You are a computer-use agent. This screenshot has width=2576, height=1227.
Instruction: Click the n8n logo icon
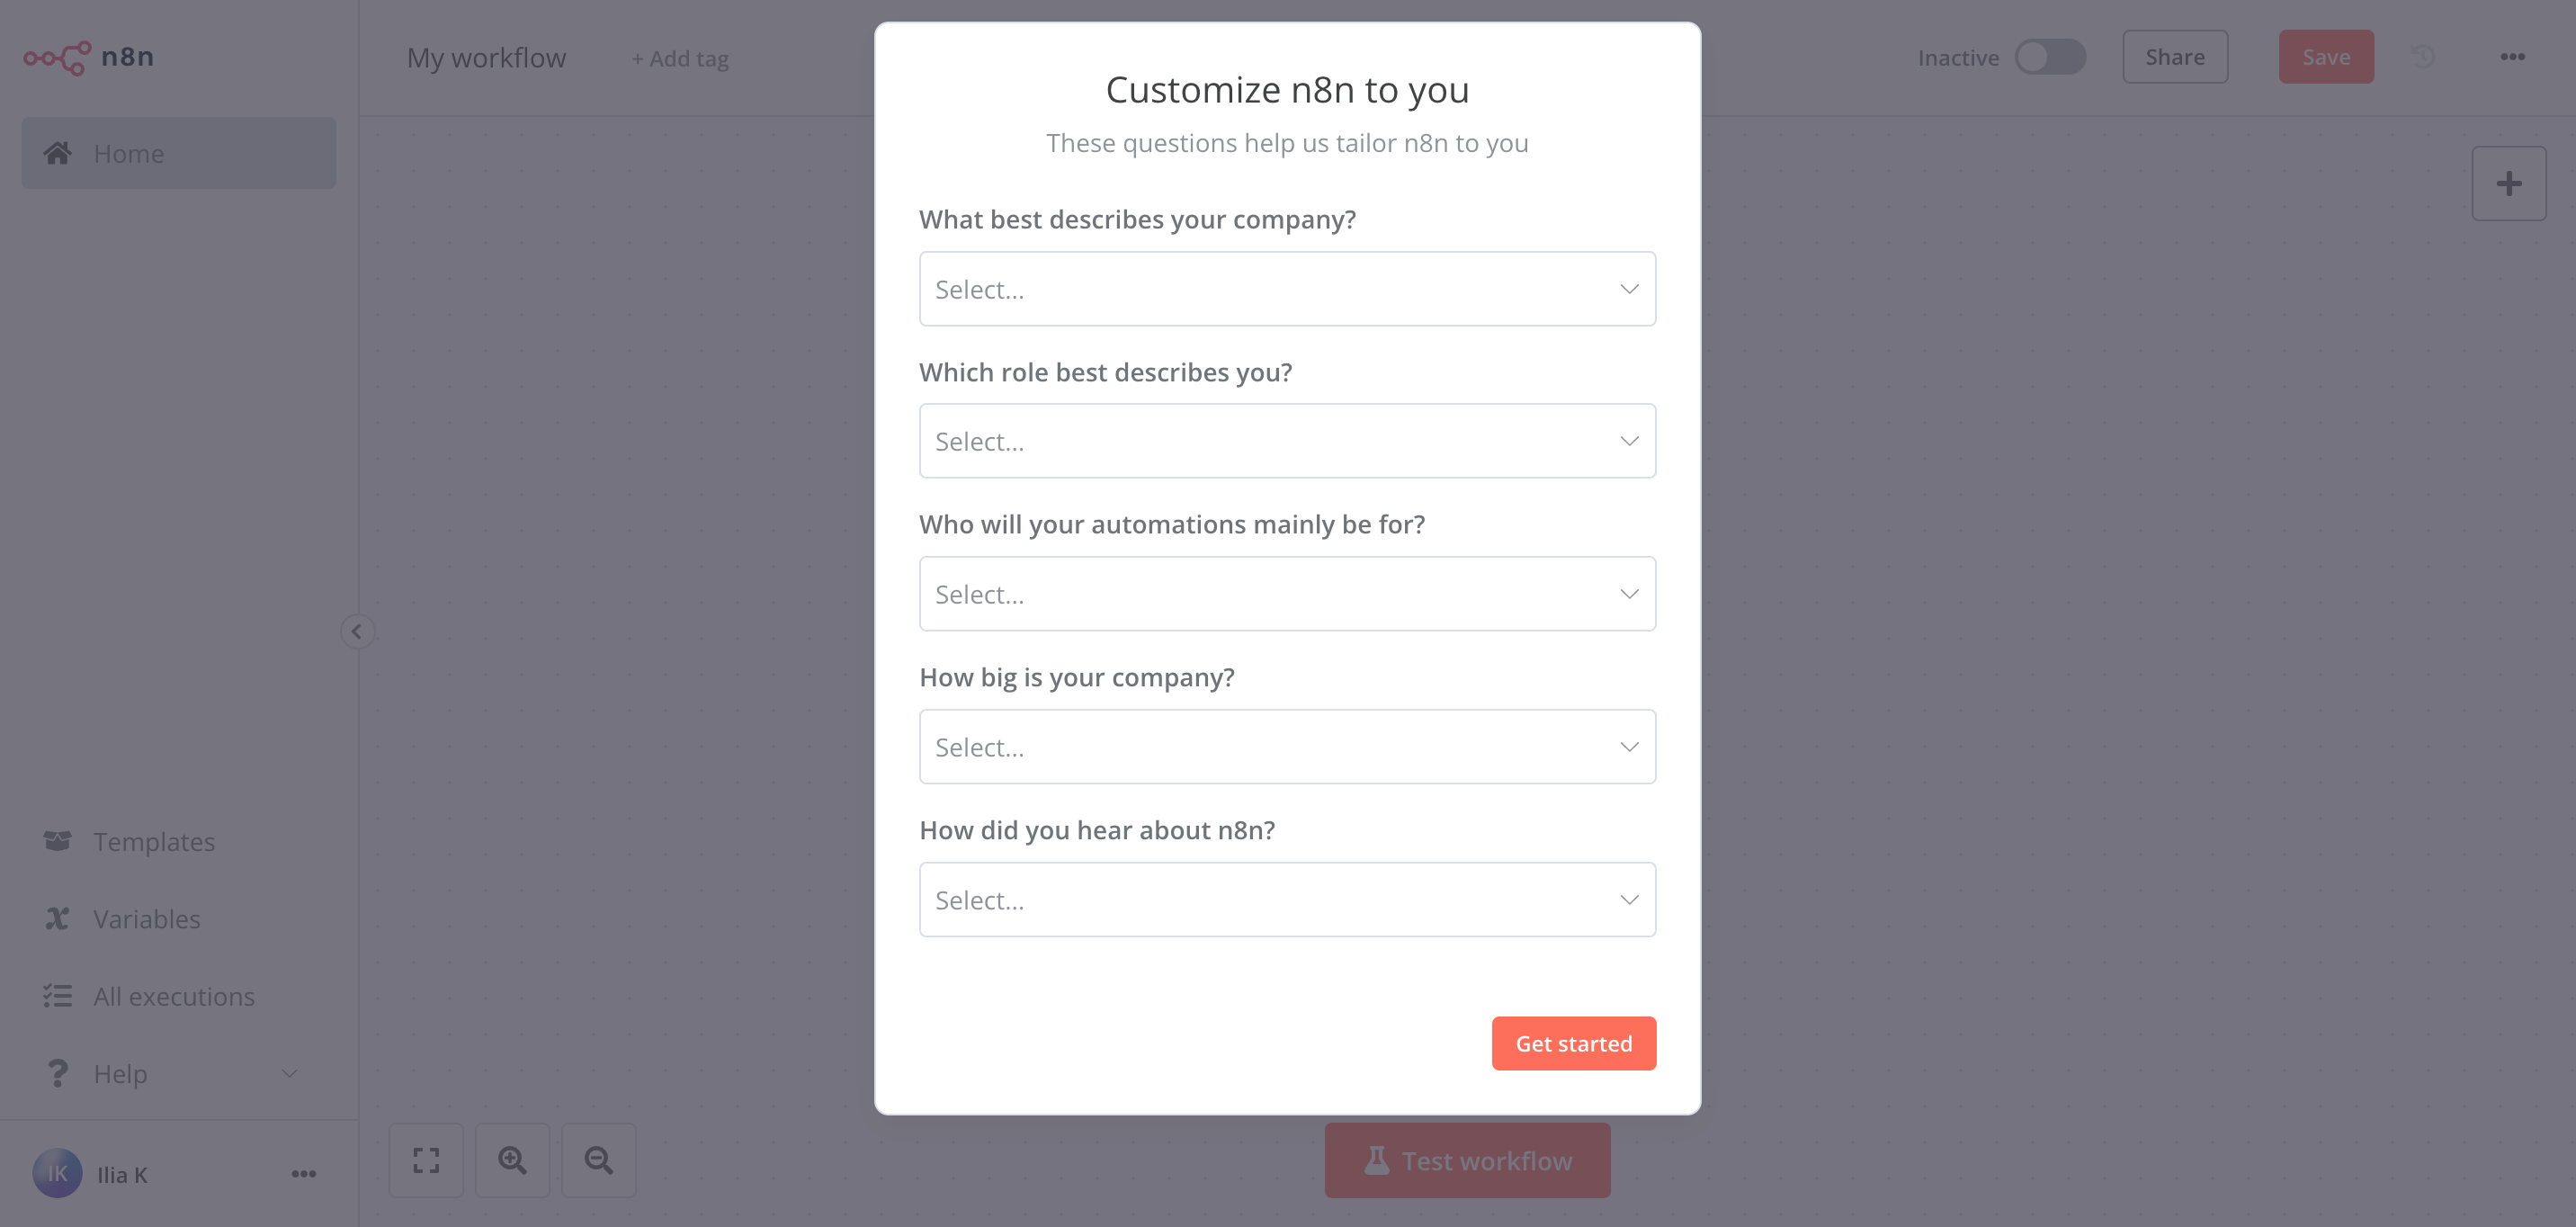click(57, 57)
